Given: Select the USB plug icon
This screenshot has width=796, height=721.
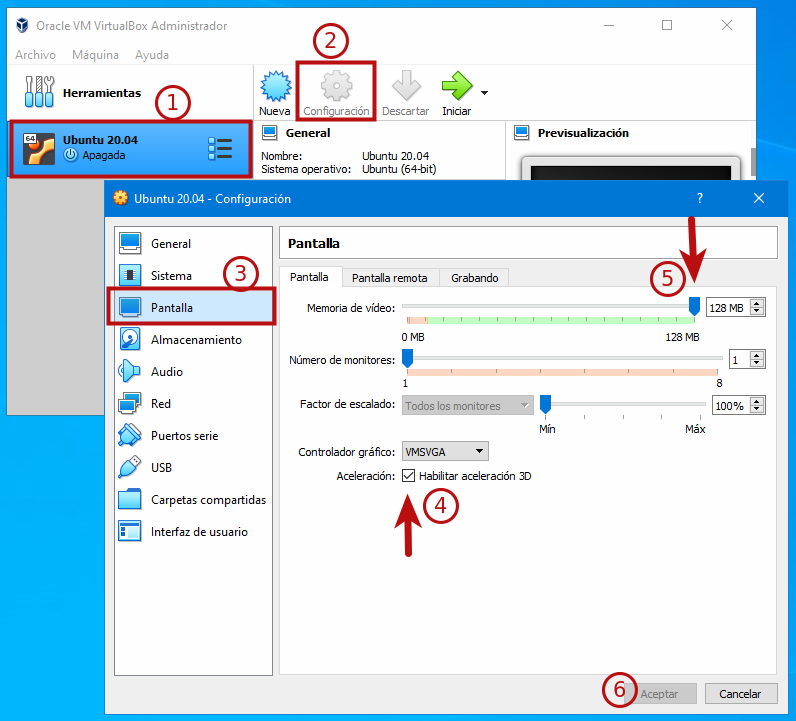Looking at the screenshot, I should (130, 467).
